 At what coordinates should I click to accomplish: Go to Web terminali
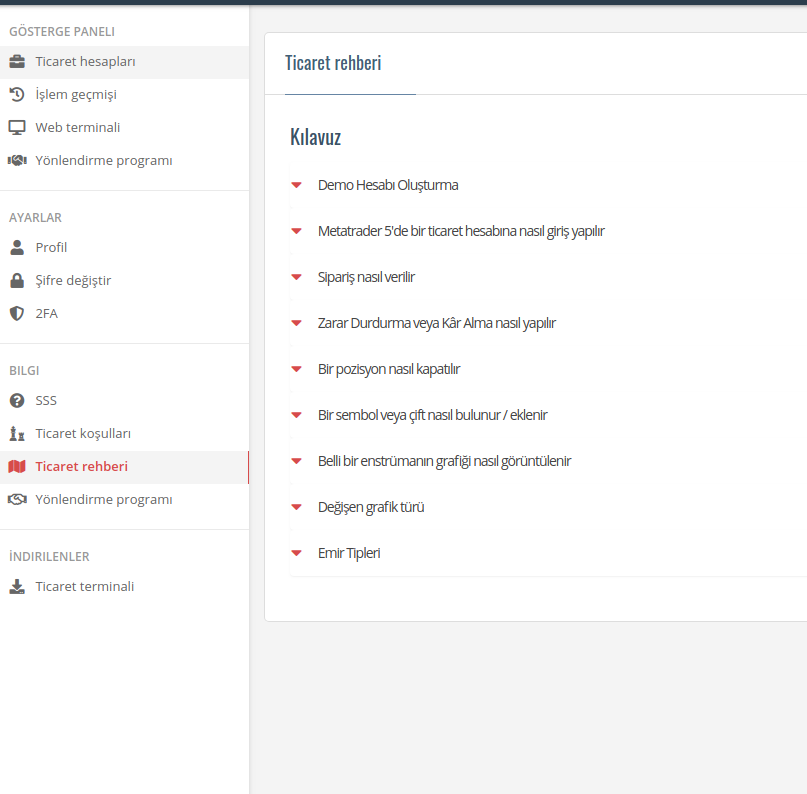(x=125, y=128)
